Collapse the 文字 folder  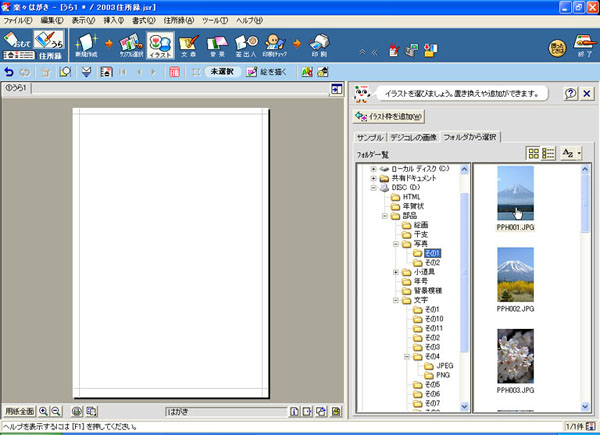[397, 299]
